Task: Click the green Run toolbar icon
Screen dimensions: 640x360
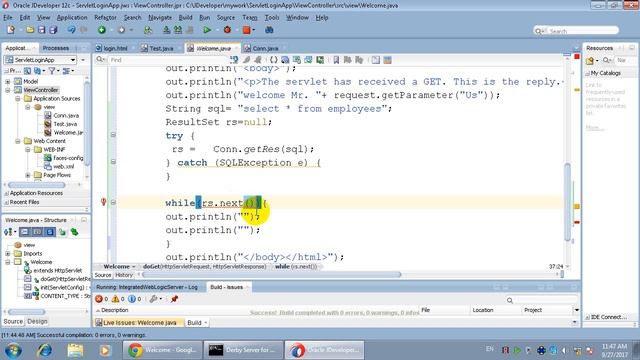Action: coord(207,30)
